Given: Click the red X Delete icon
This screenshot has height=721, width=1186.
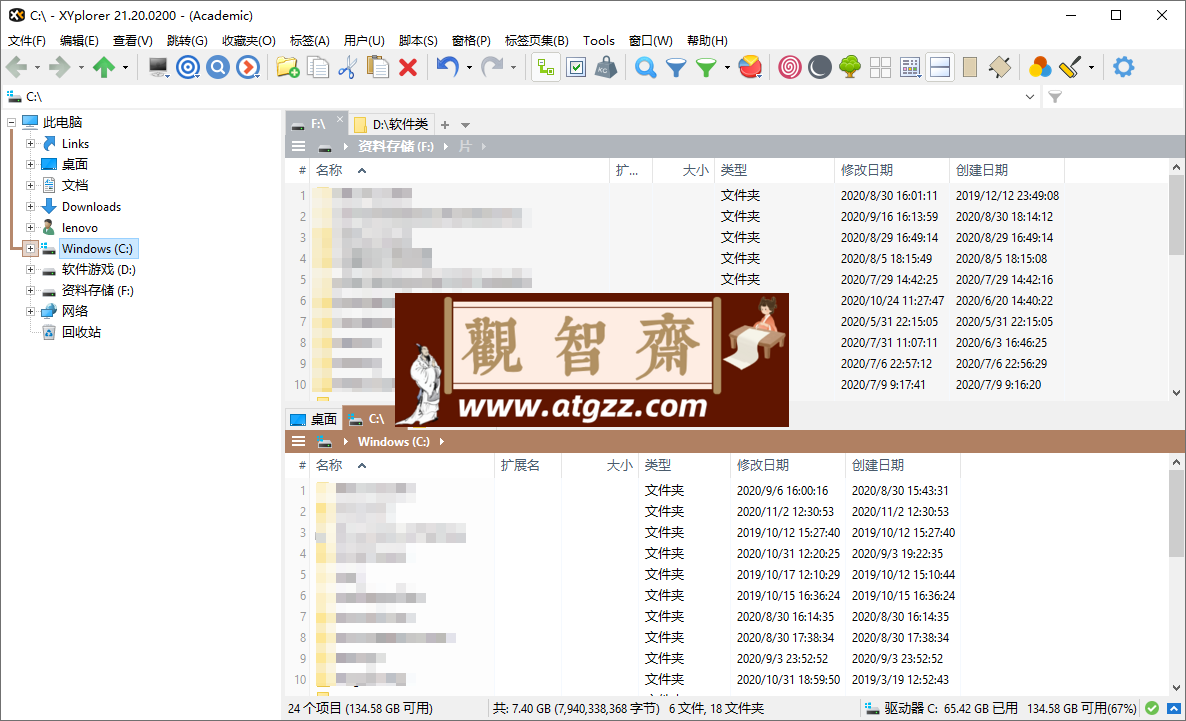Looking at the screenshot, I should (x=408, y=67).
